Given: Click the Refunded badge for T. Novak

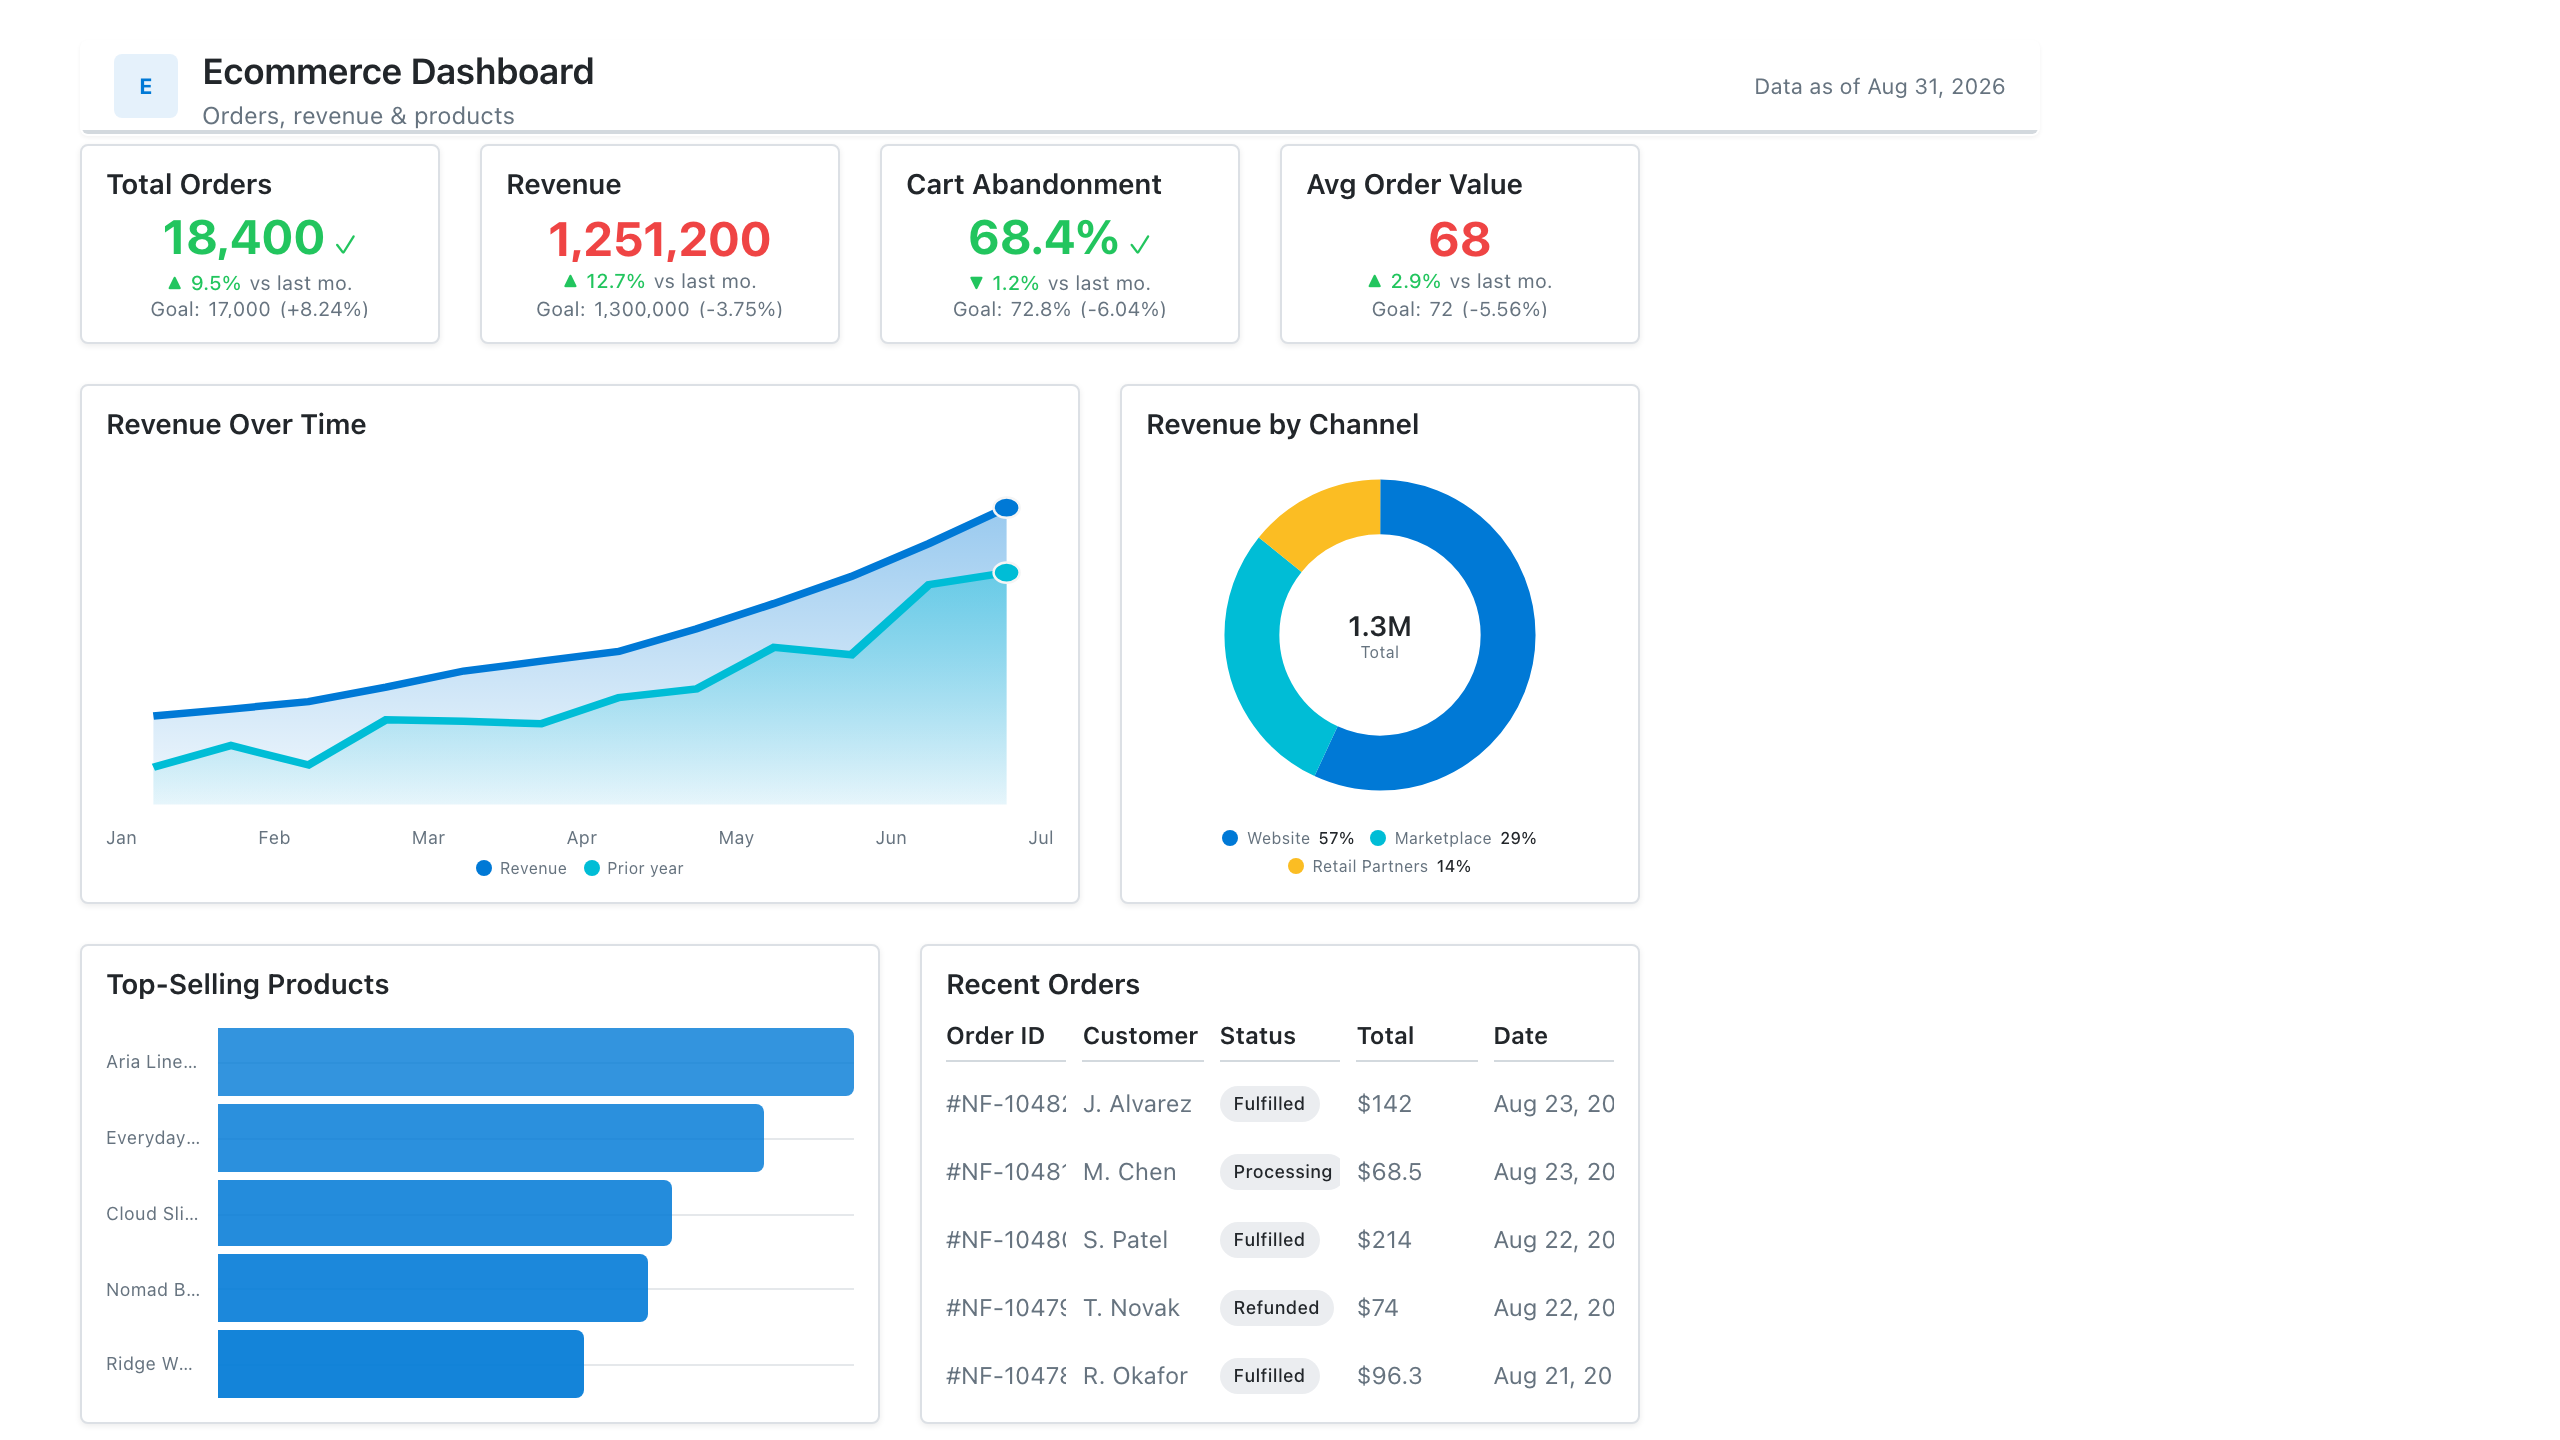Looking at the screenshot, I should (x=1276, y=1308).
